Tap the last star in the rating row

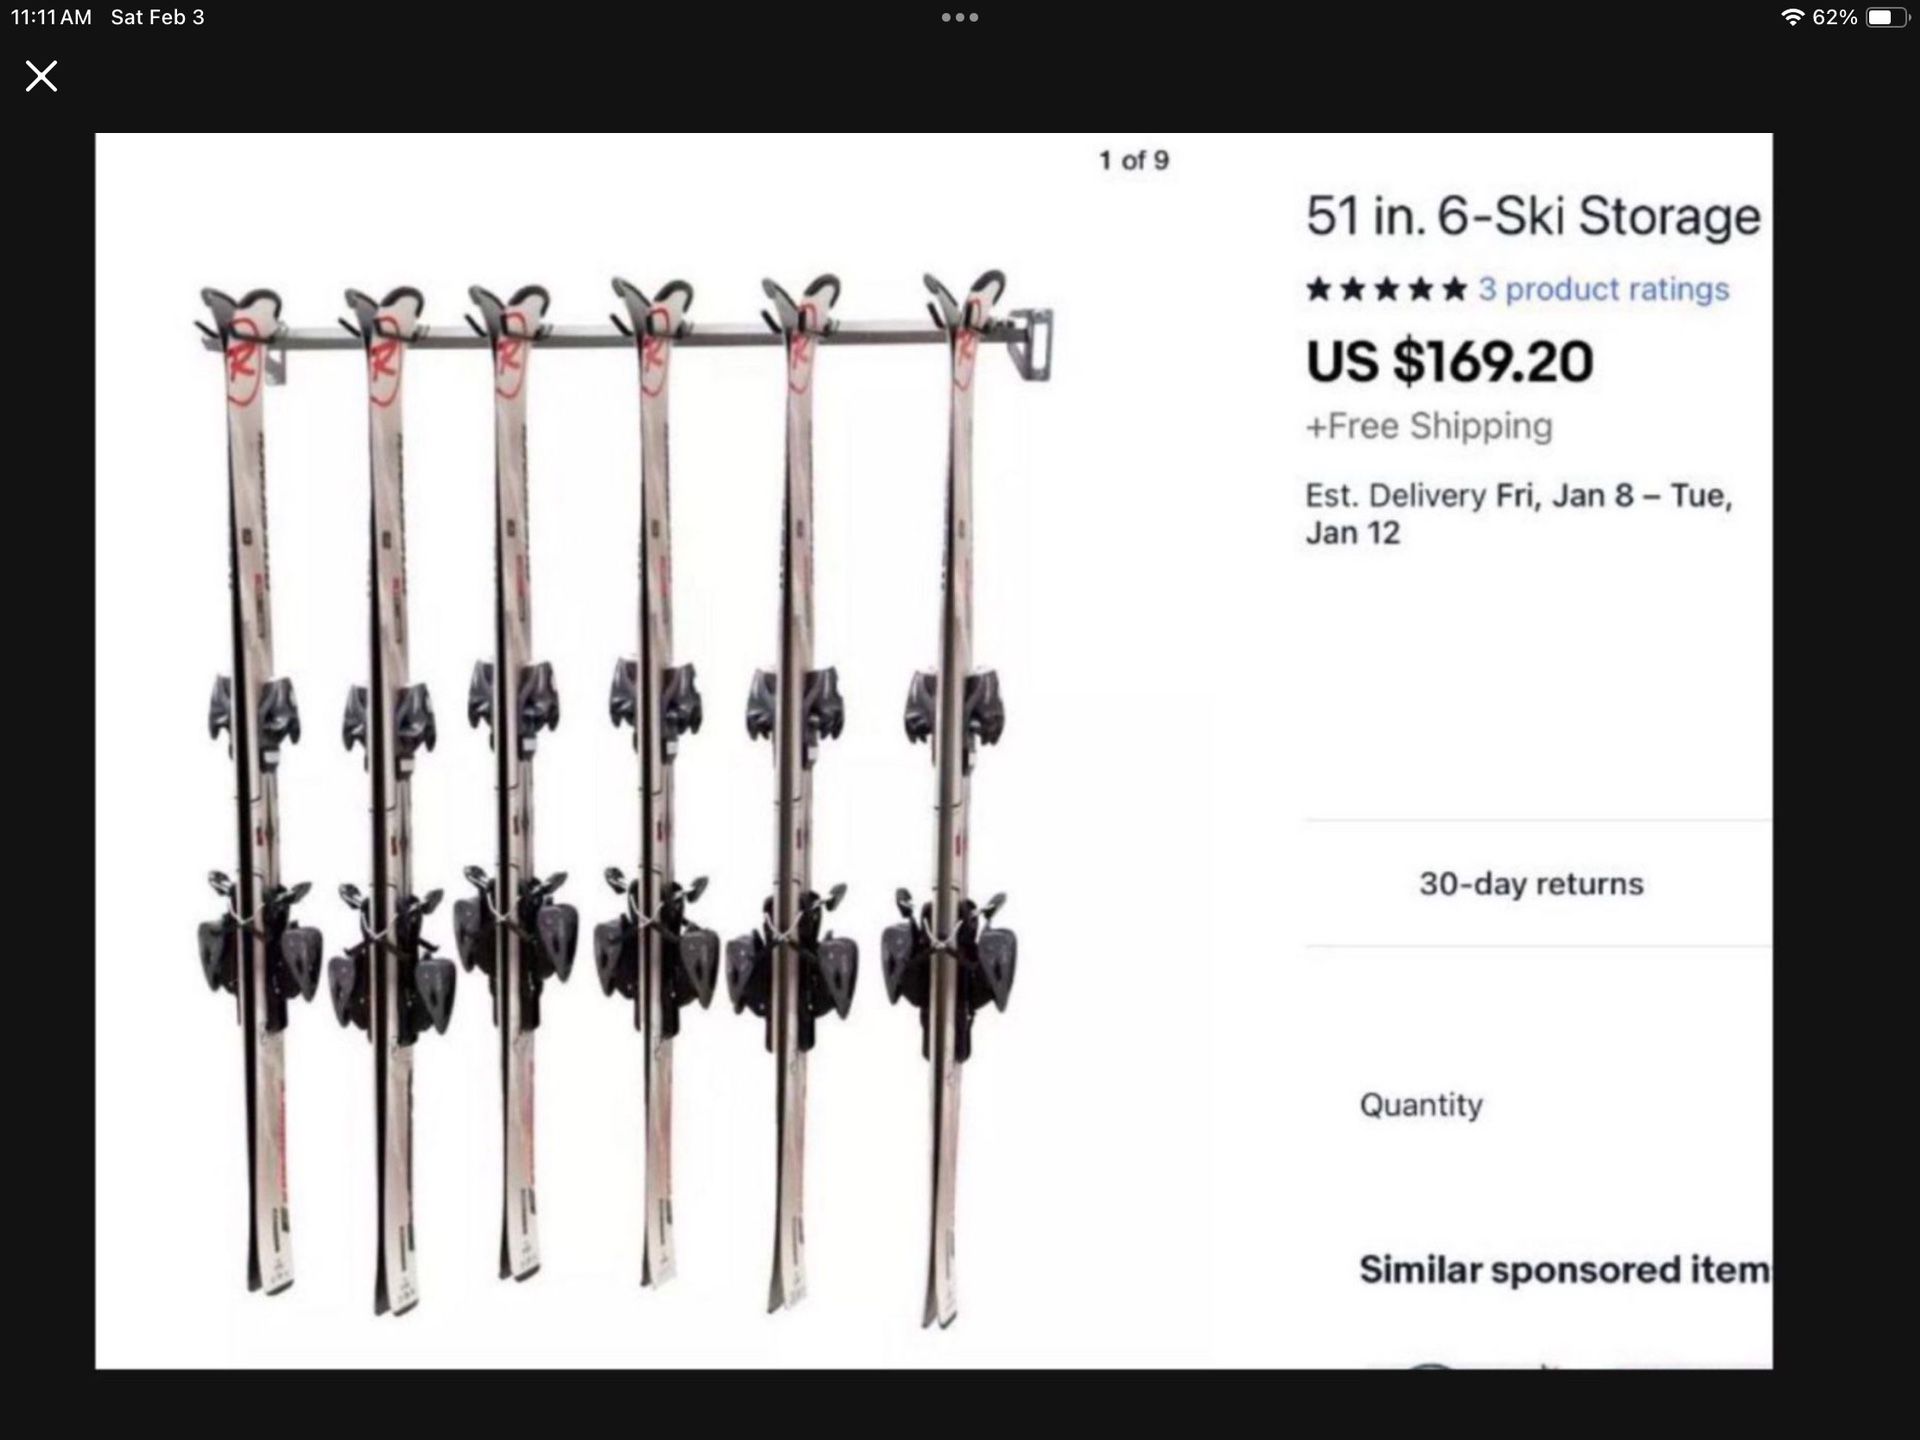point(1452,290)
